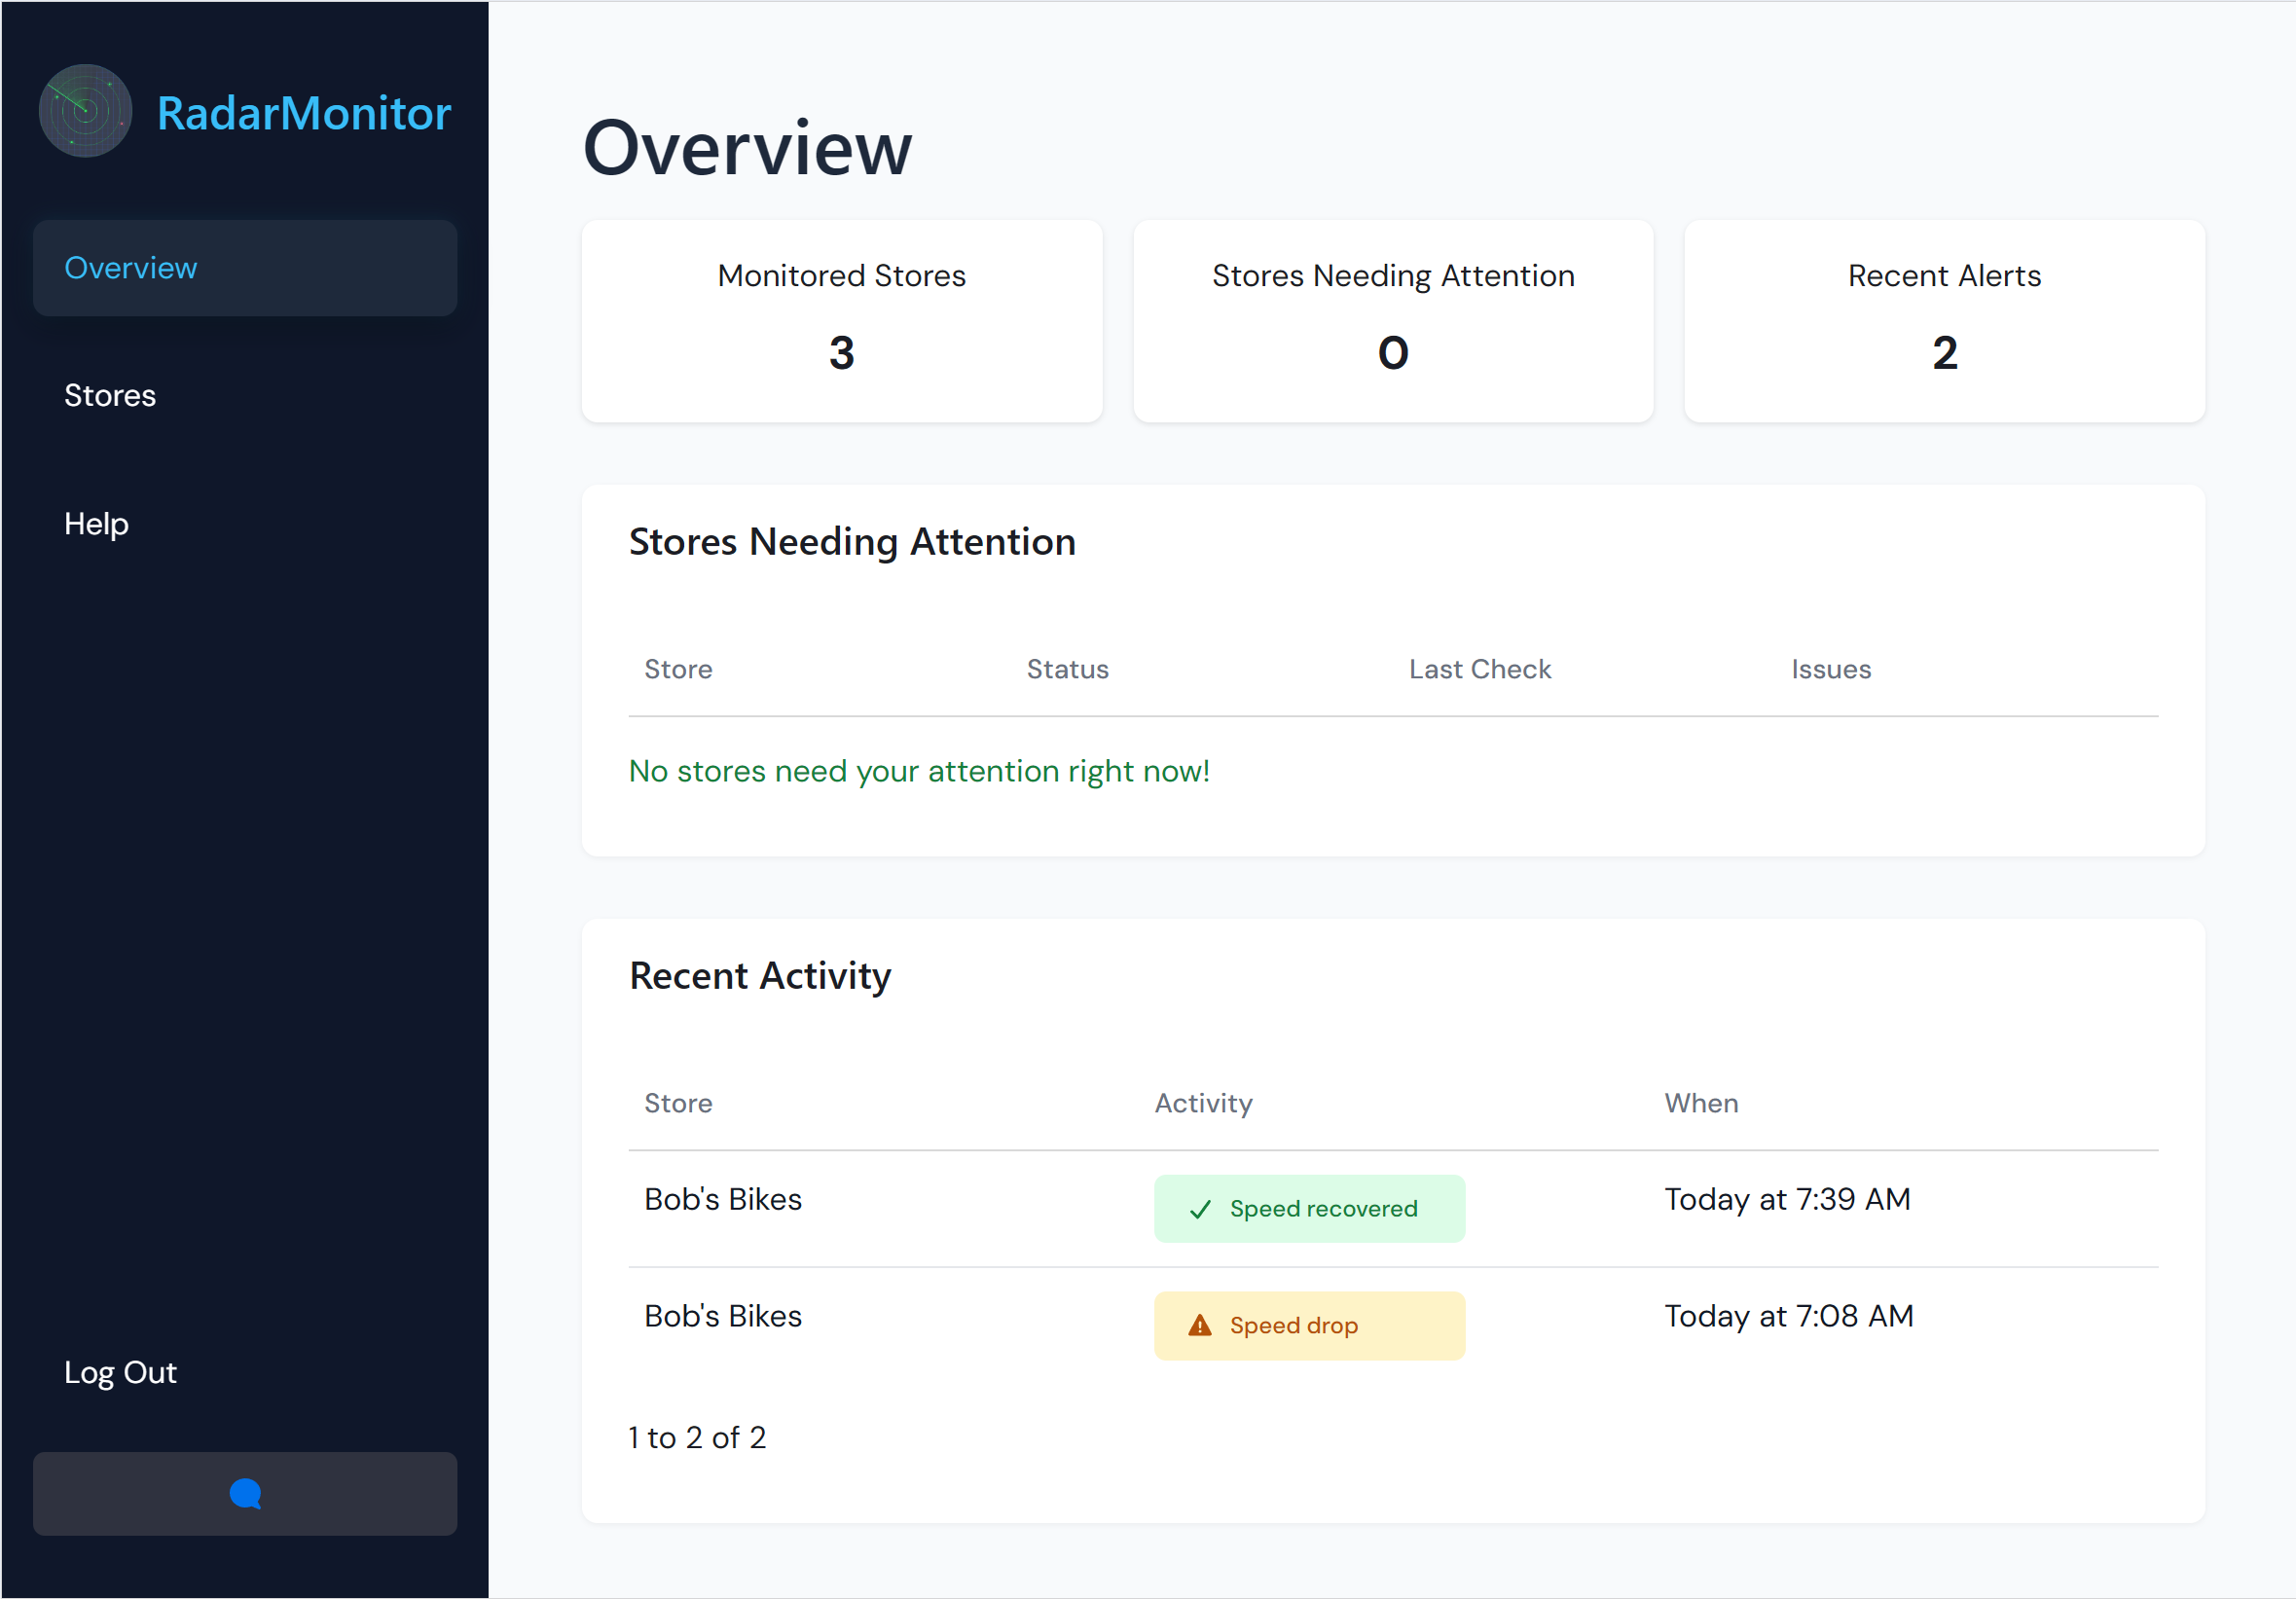Click the When column header

(x=1700, y=1103)
